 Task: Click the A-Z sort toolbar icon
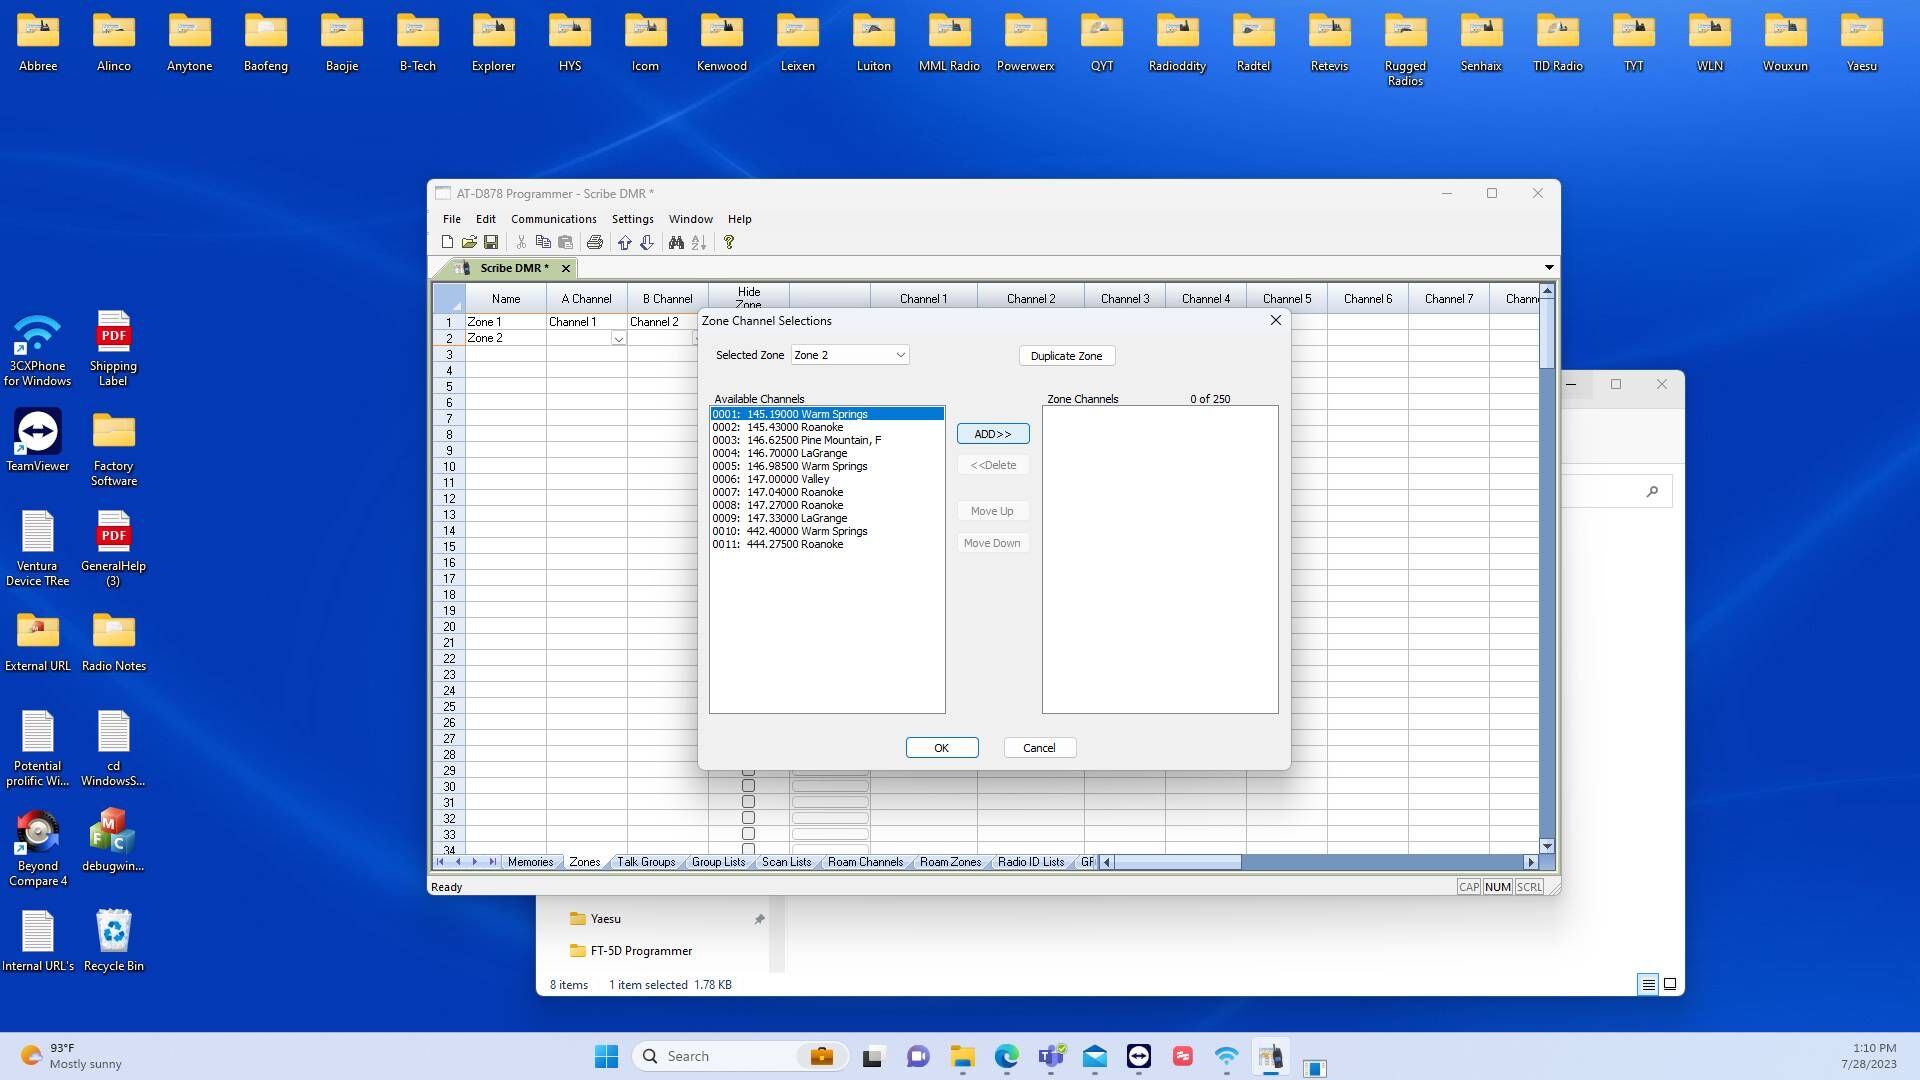[699, 243]
